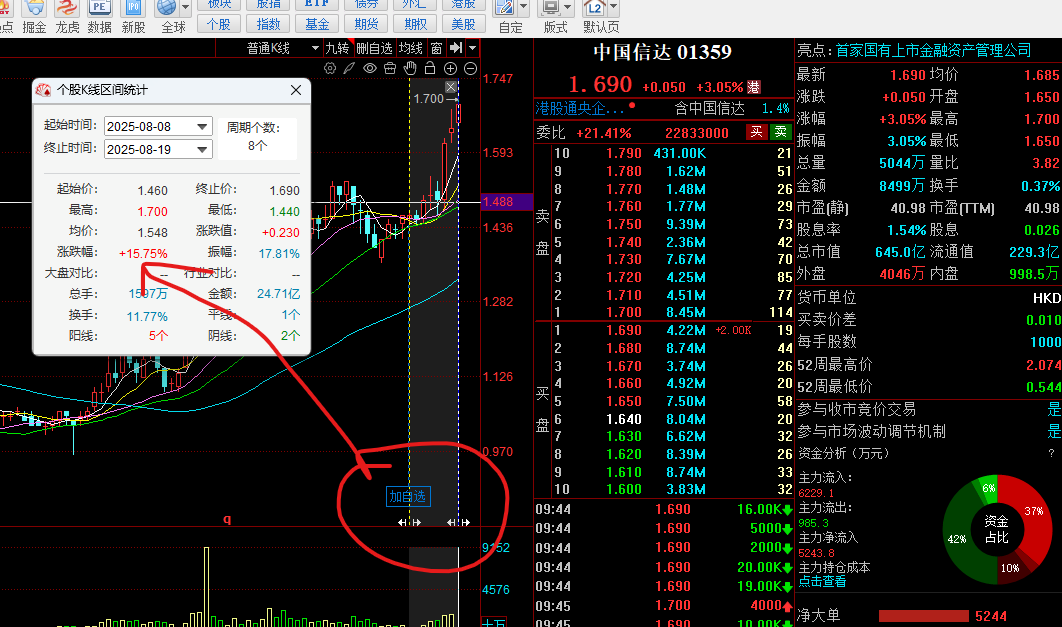
Task: Click buy level 1 price 1.690
Action: coord(624,330)
